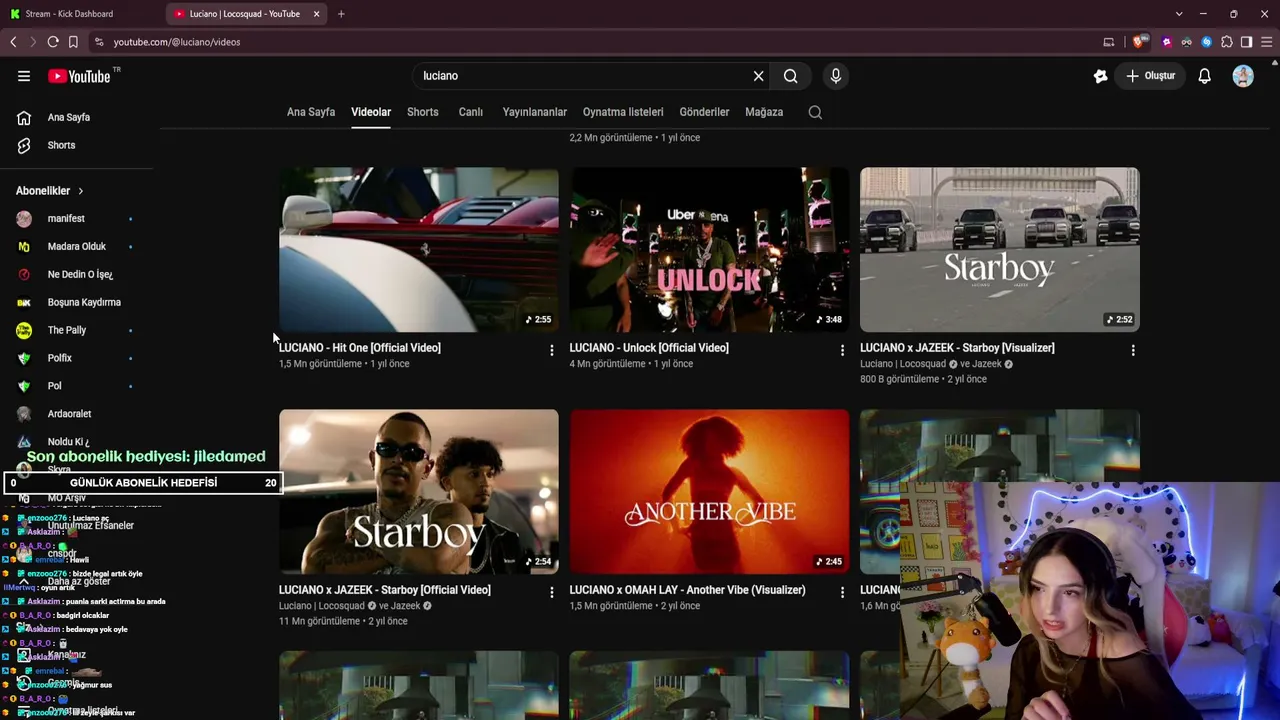Open the Oynatma listeleri tab
Image resolution: width=1280 pixels, height=720 pixels.
coord(623,112)
